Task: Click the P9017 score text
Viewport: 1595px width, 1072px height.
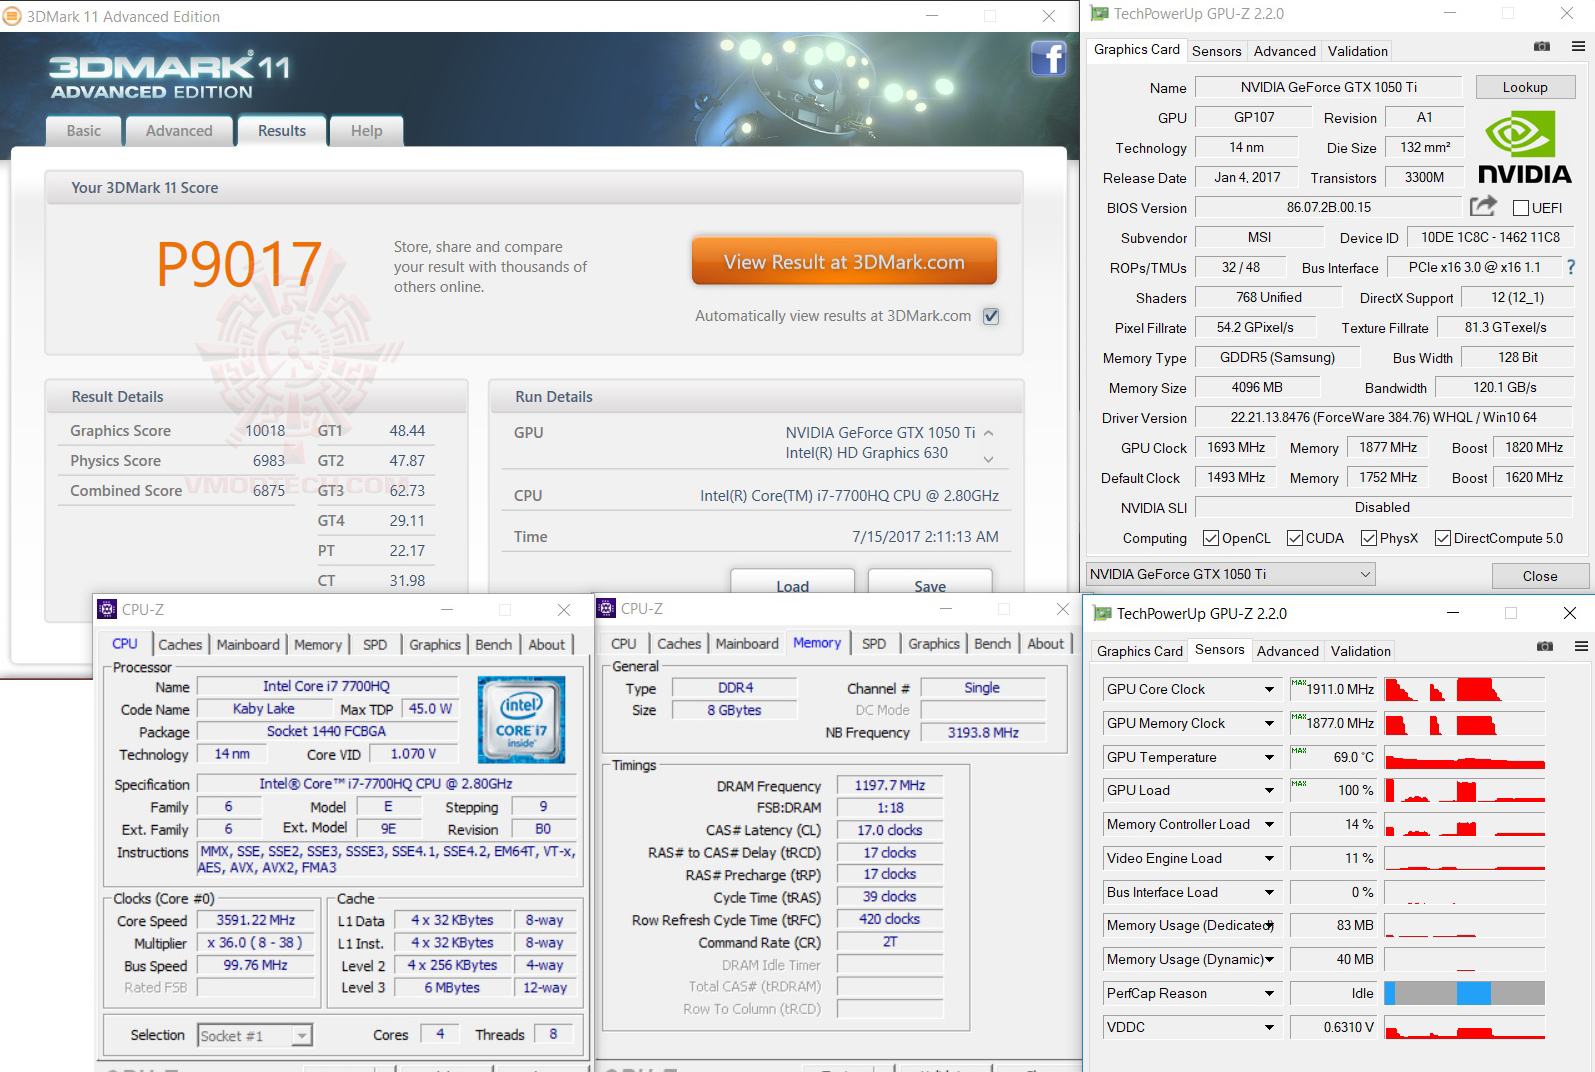Action: pos(239,263)
